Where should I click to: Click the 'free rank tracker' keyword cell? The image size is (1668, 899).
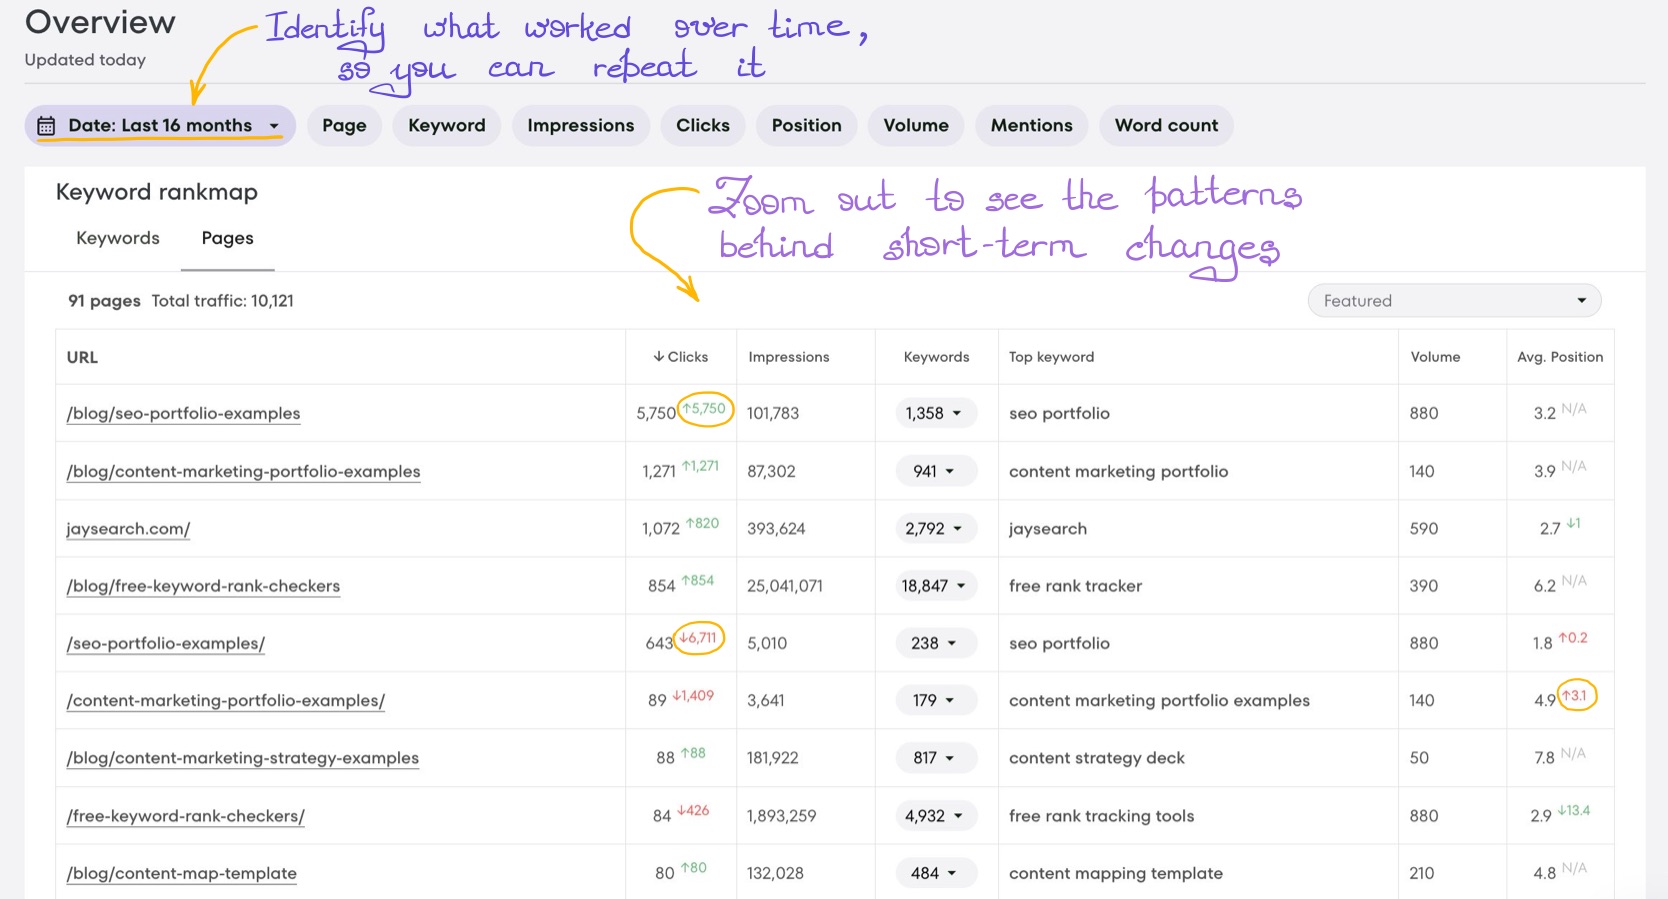tap(1075, 586)
